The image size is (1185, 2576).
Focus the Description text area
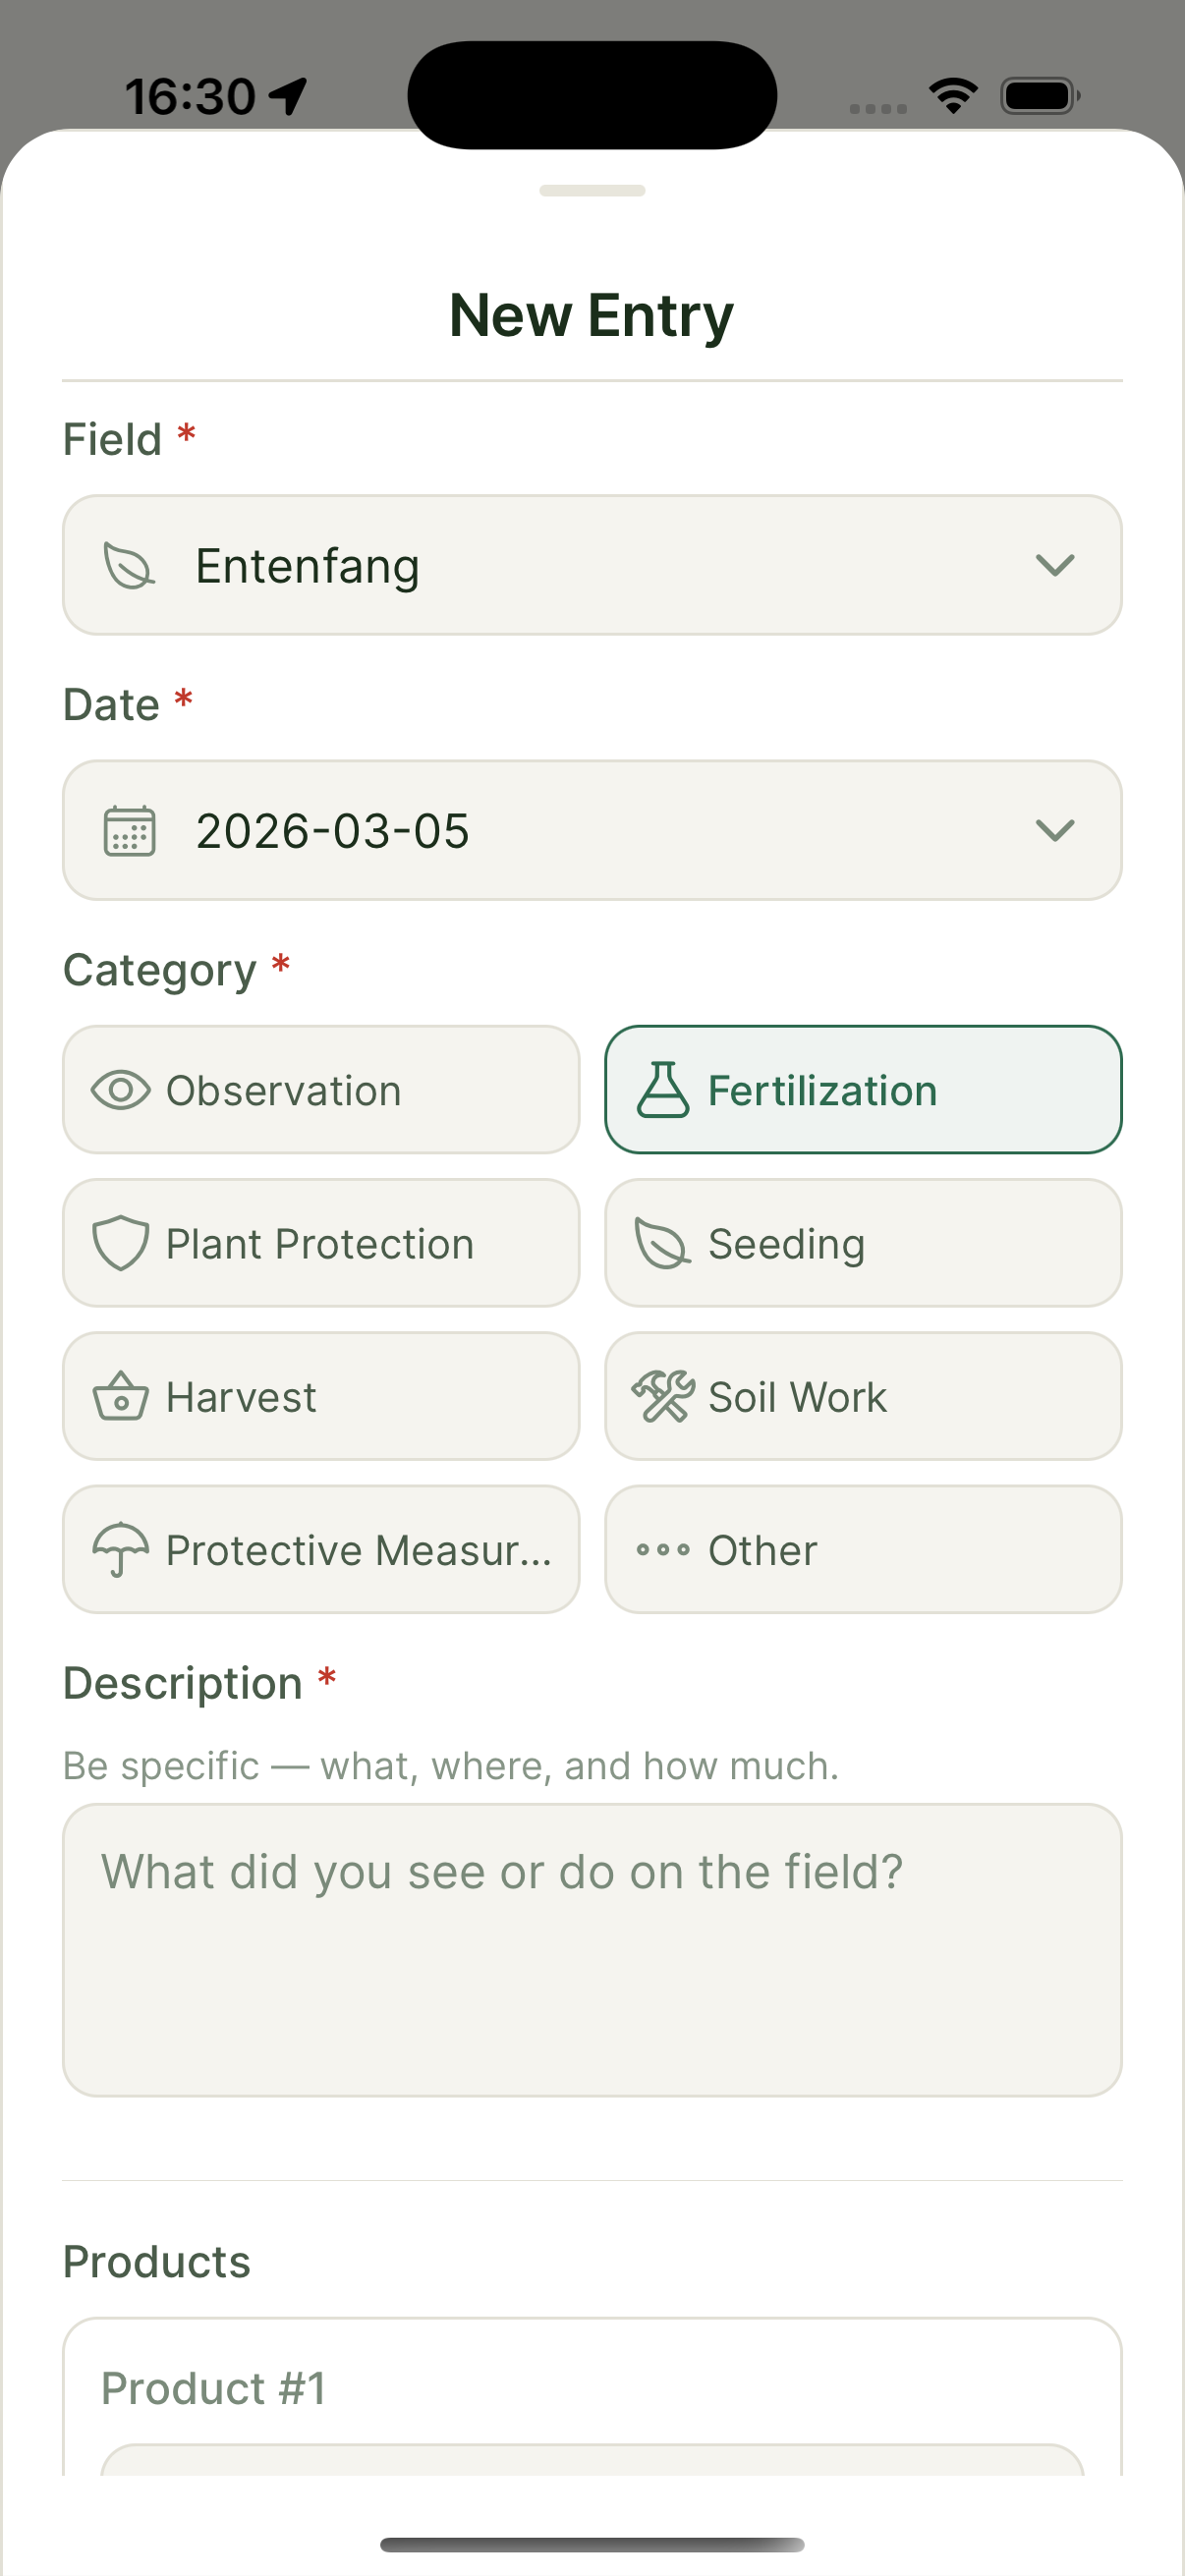[x=592, y=1950]
